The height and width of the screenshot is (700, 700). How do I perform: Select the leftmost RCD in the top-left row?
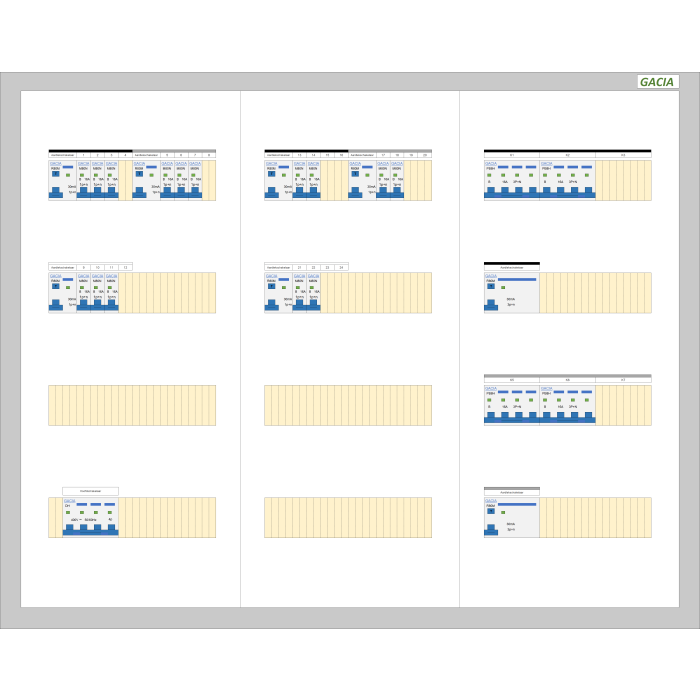[x=62, y=180]
